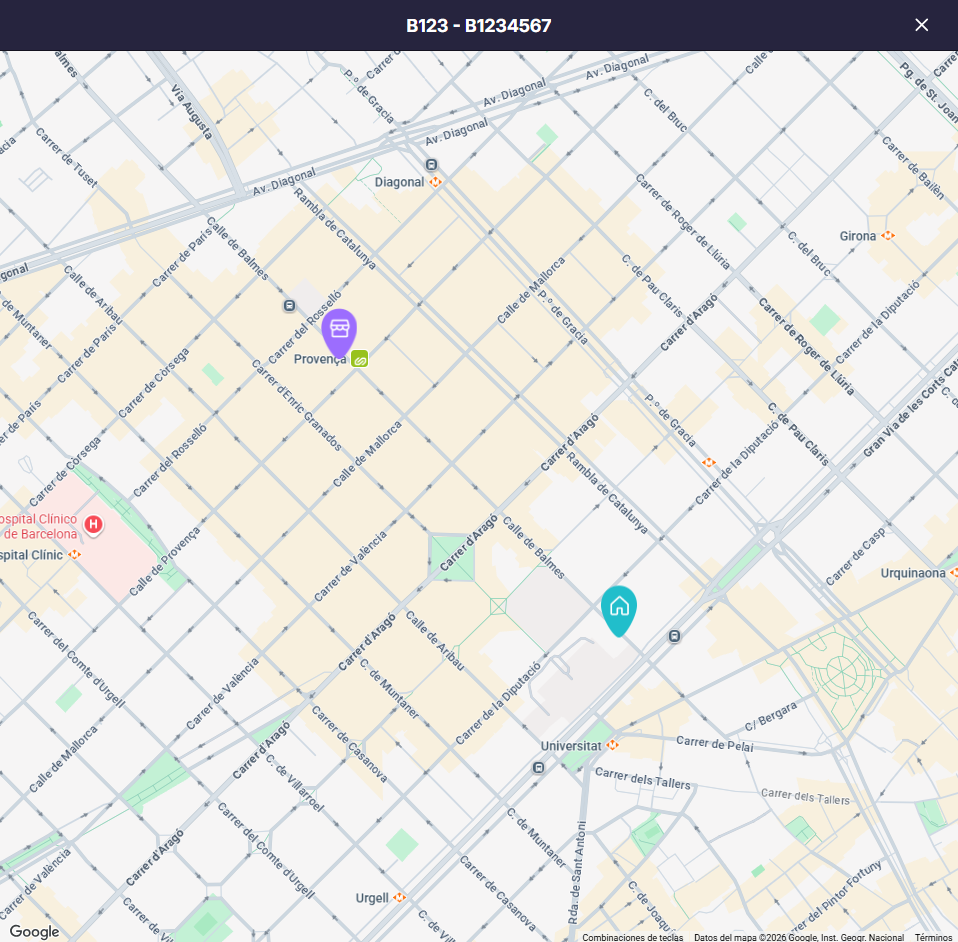958x942 pixels.
Task: Click the Gran Via de les Corts label
Action: (909, 407)
